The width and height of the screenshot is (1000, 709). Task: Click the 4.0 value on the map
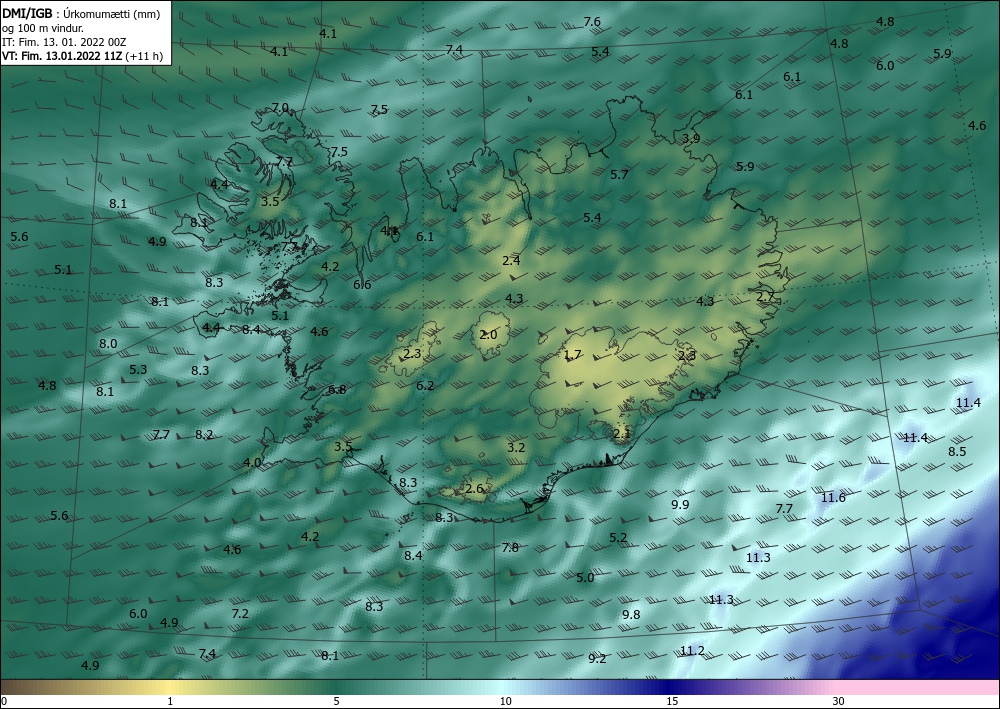point(252,462)
